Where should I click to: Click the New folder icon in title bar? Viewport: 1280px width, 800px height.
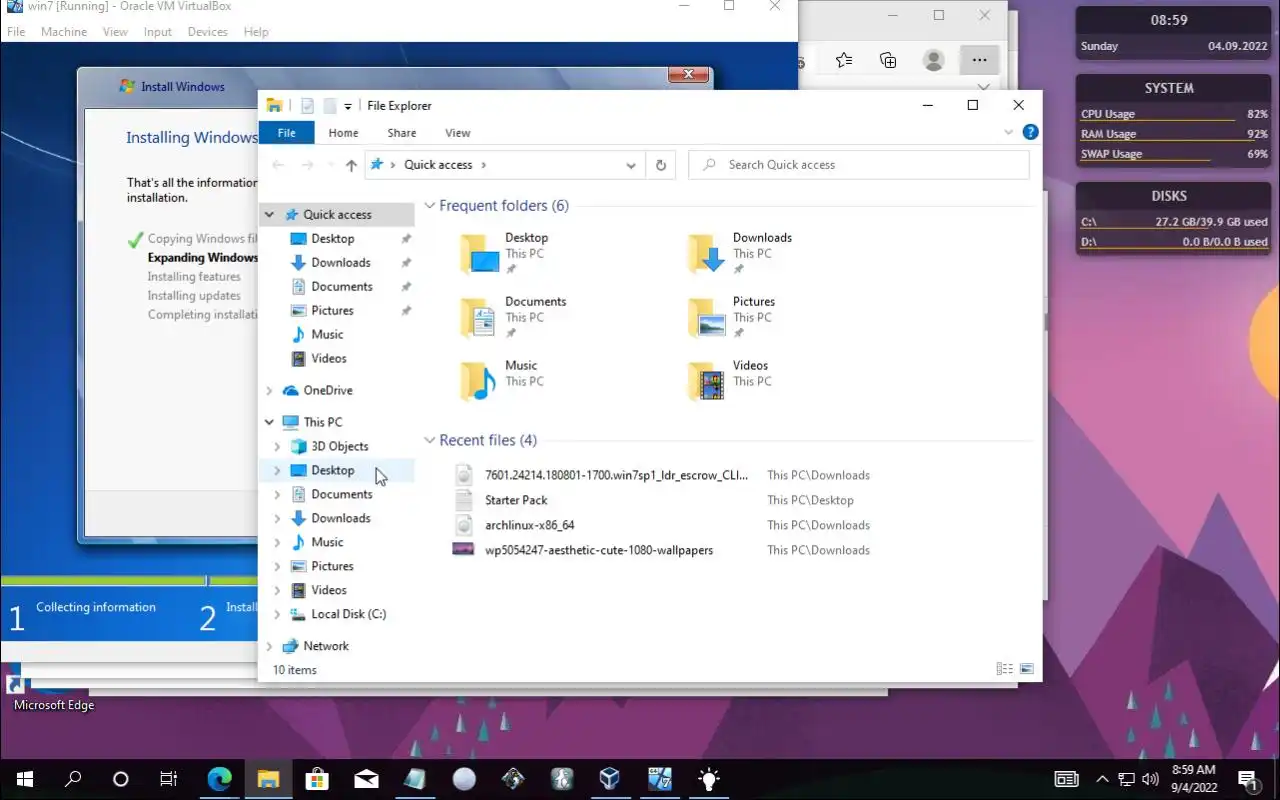(329, 106)
